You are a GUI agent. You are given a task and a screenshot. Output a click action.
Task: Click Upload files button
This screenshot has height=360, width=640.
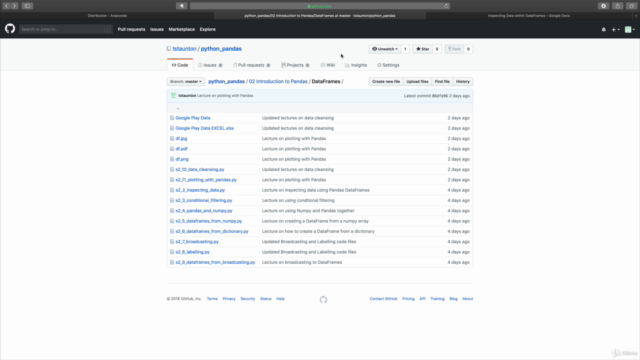pos(417,82)
